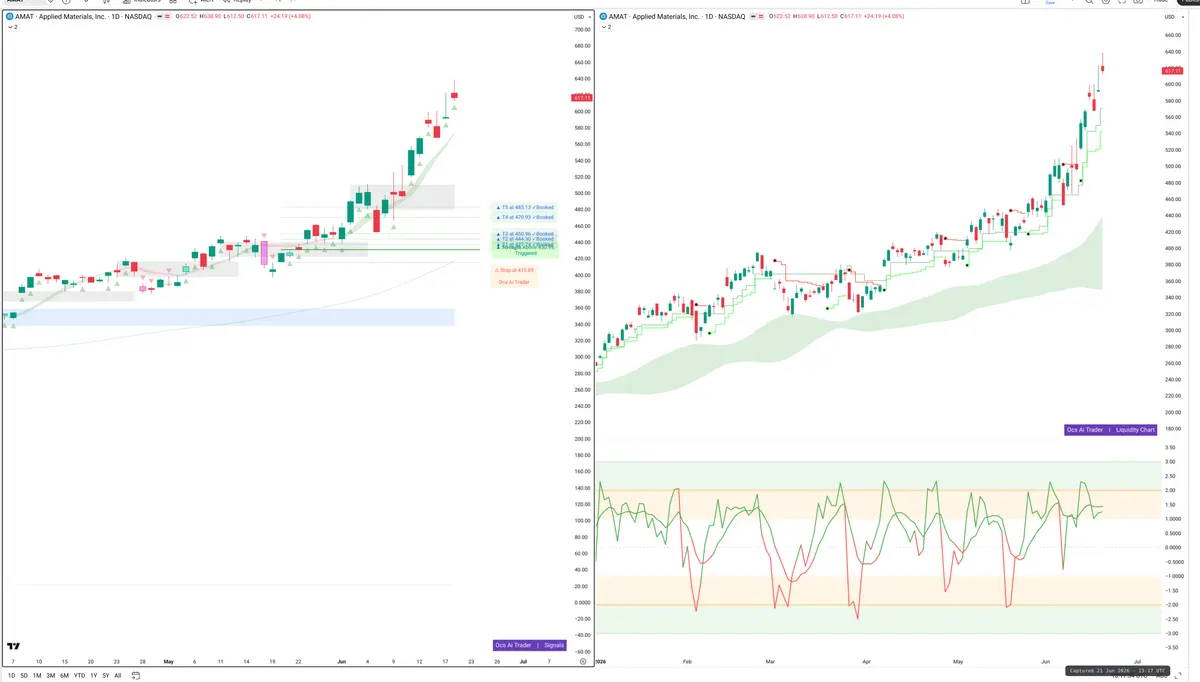Click the 500.00 level on left price axis

pyautogui.click(x=582, y=193)
